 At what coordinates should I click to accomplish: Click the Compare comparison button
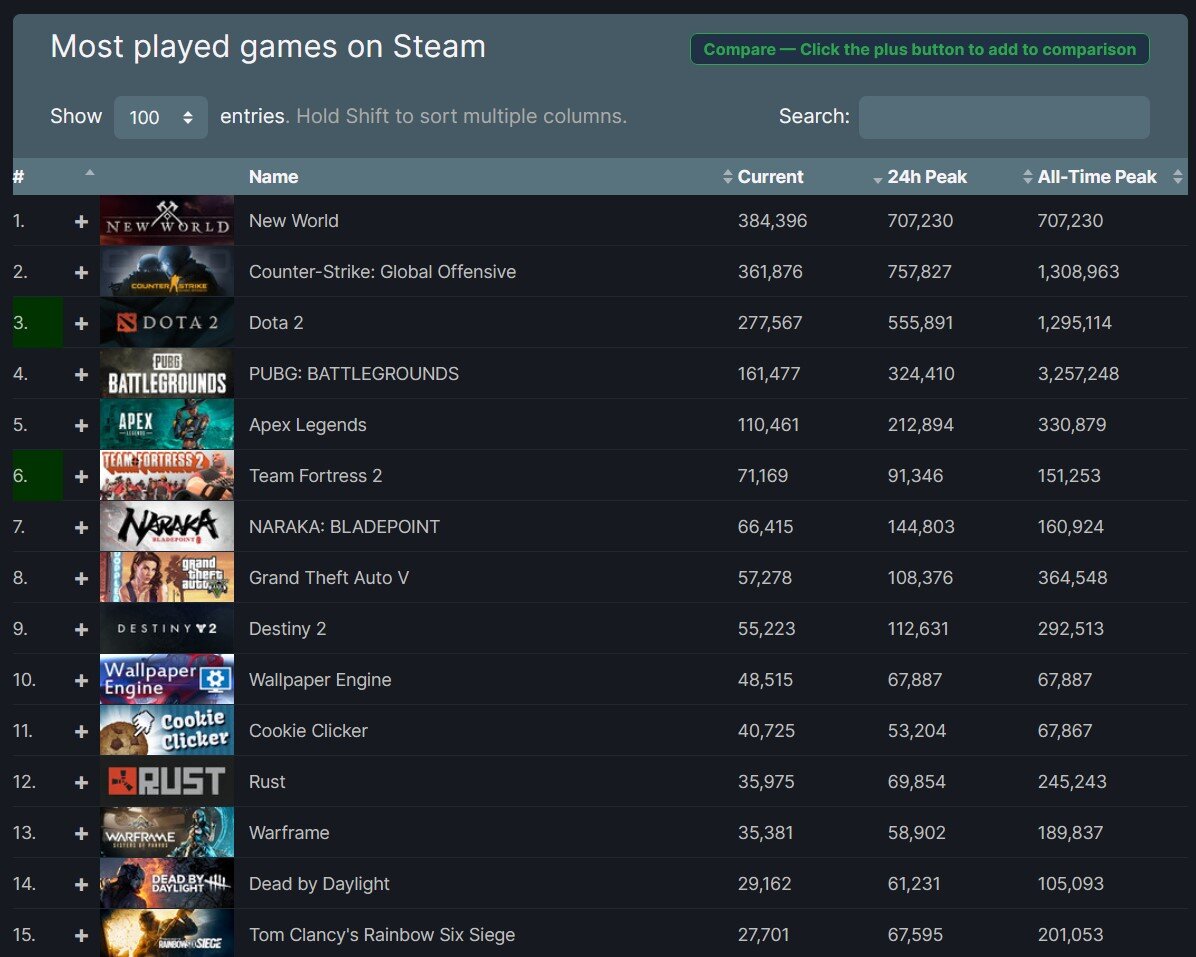tap(919, 50)
